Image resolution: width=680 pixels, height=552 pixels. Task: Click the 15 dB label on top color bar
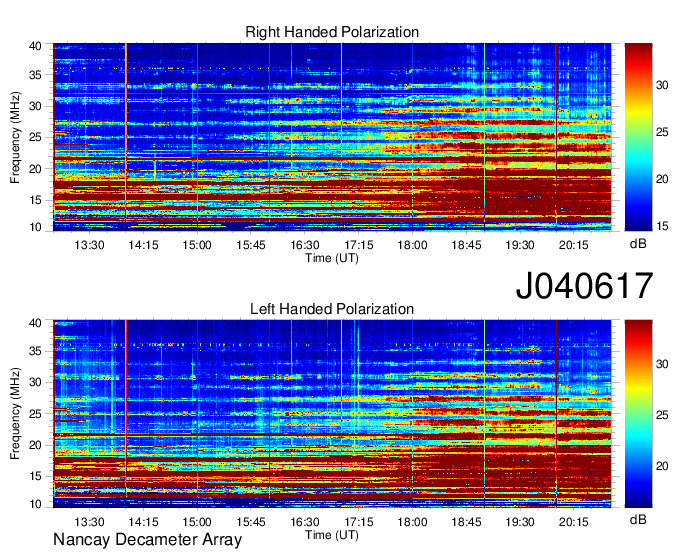click(662, 226)
